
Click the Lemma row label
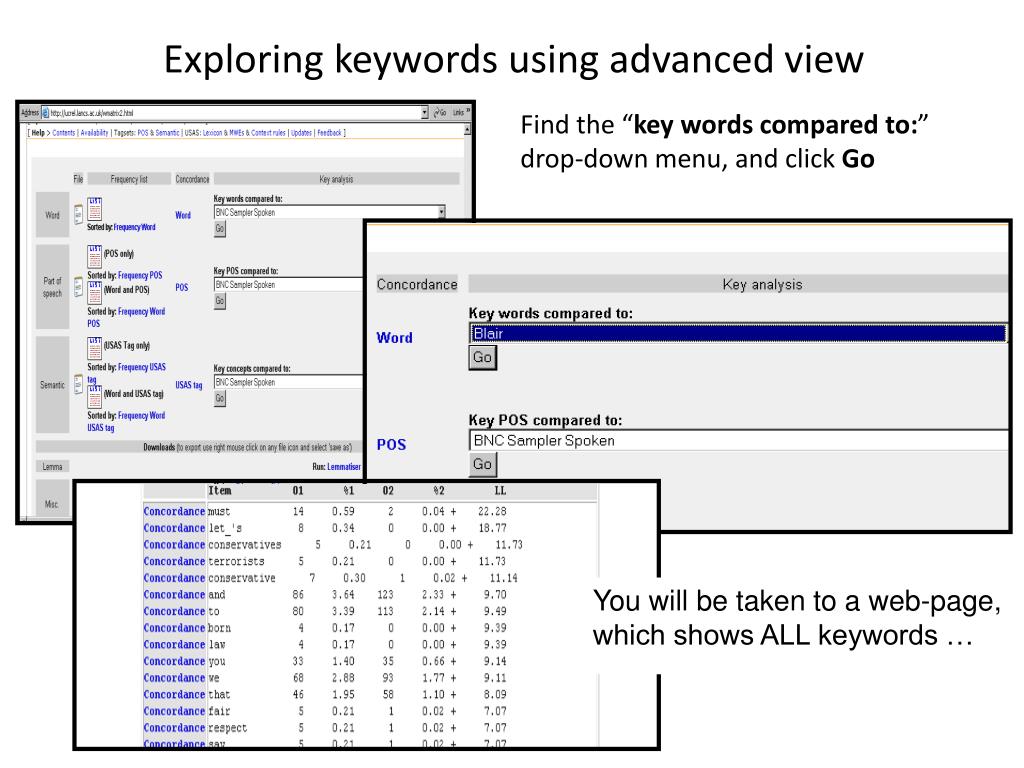pos(52,466)
